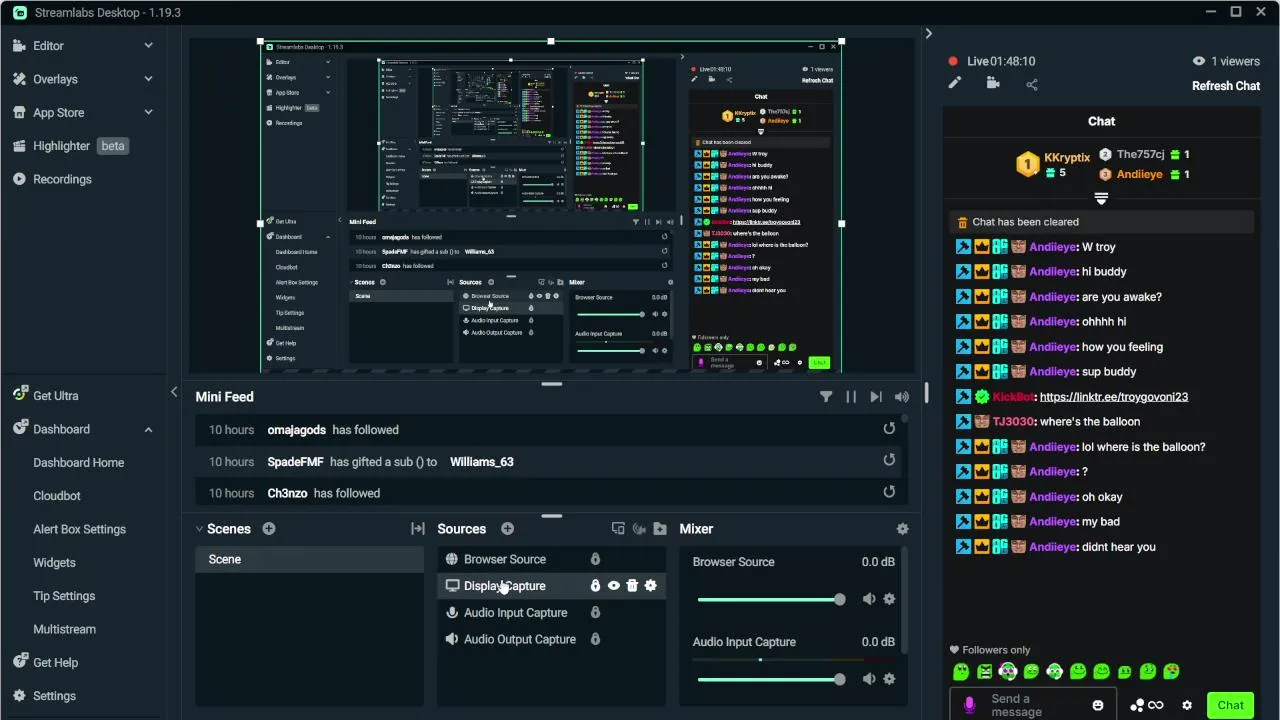The width and height of the screenshot is (1280, 720).
Task: Toggle the lock on Browser Source
Action: point(595,560)
